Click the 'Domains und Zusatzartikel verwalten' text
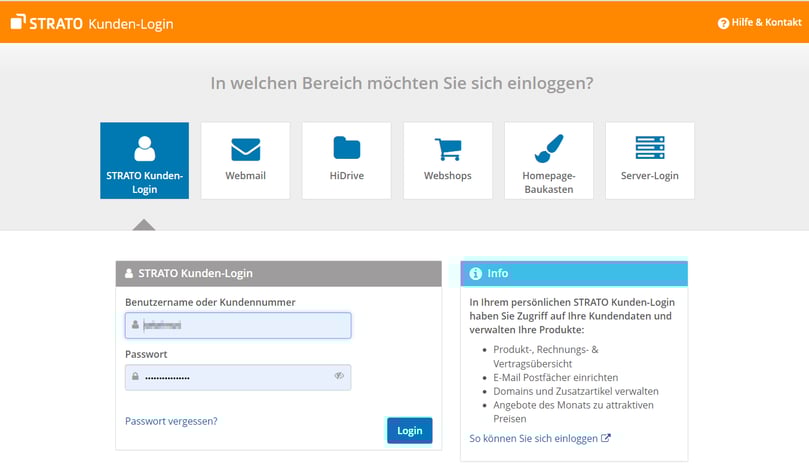Viewport: 809px width, 476px height. point(576,391)
